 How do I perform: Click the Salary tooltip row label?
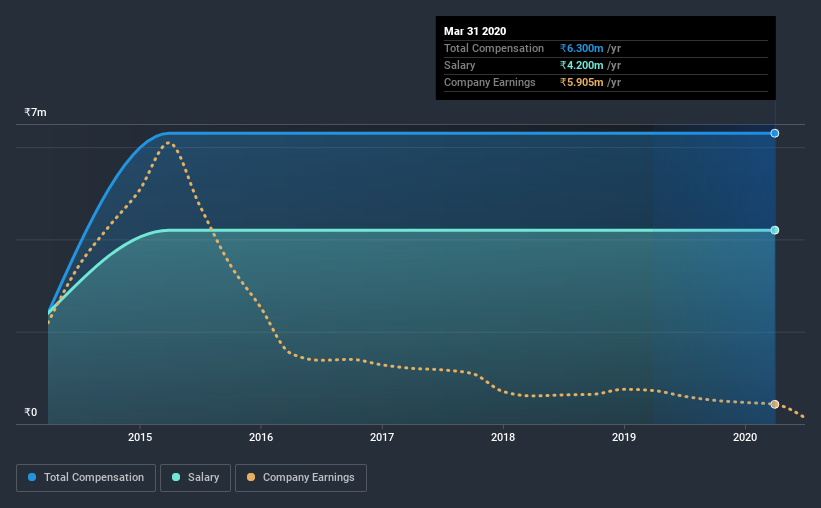460,65
